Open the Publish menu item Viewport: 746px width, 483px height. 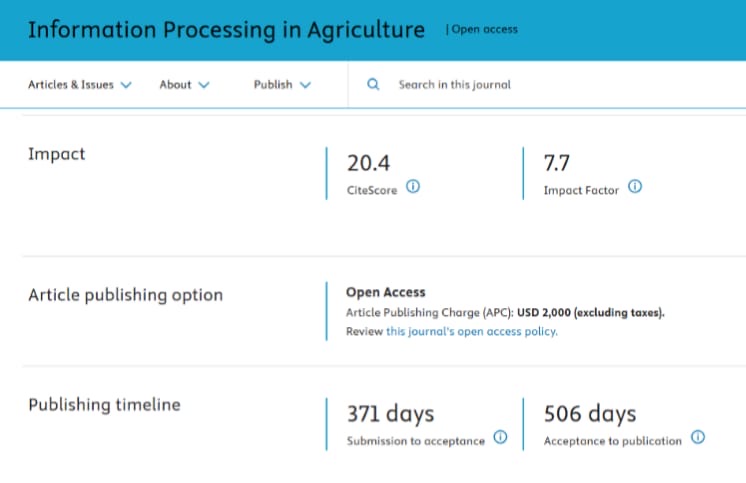(x=273, y=85)
